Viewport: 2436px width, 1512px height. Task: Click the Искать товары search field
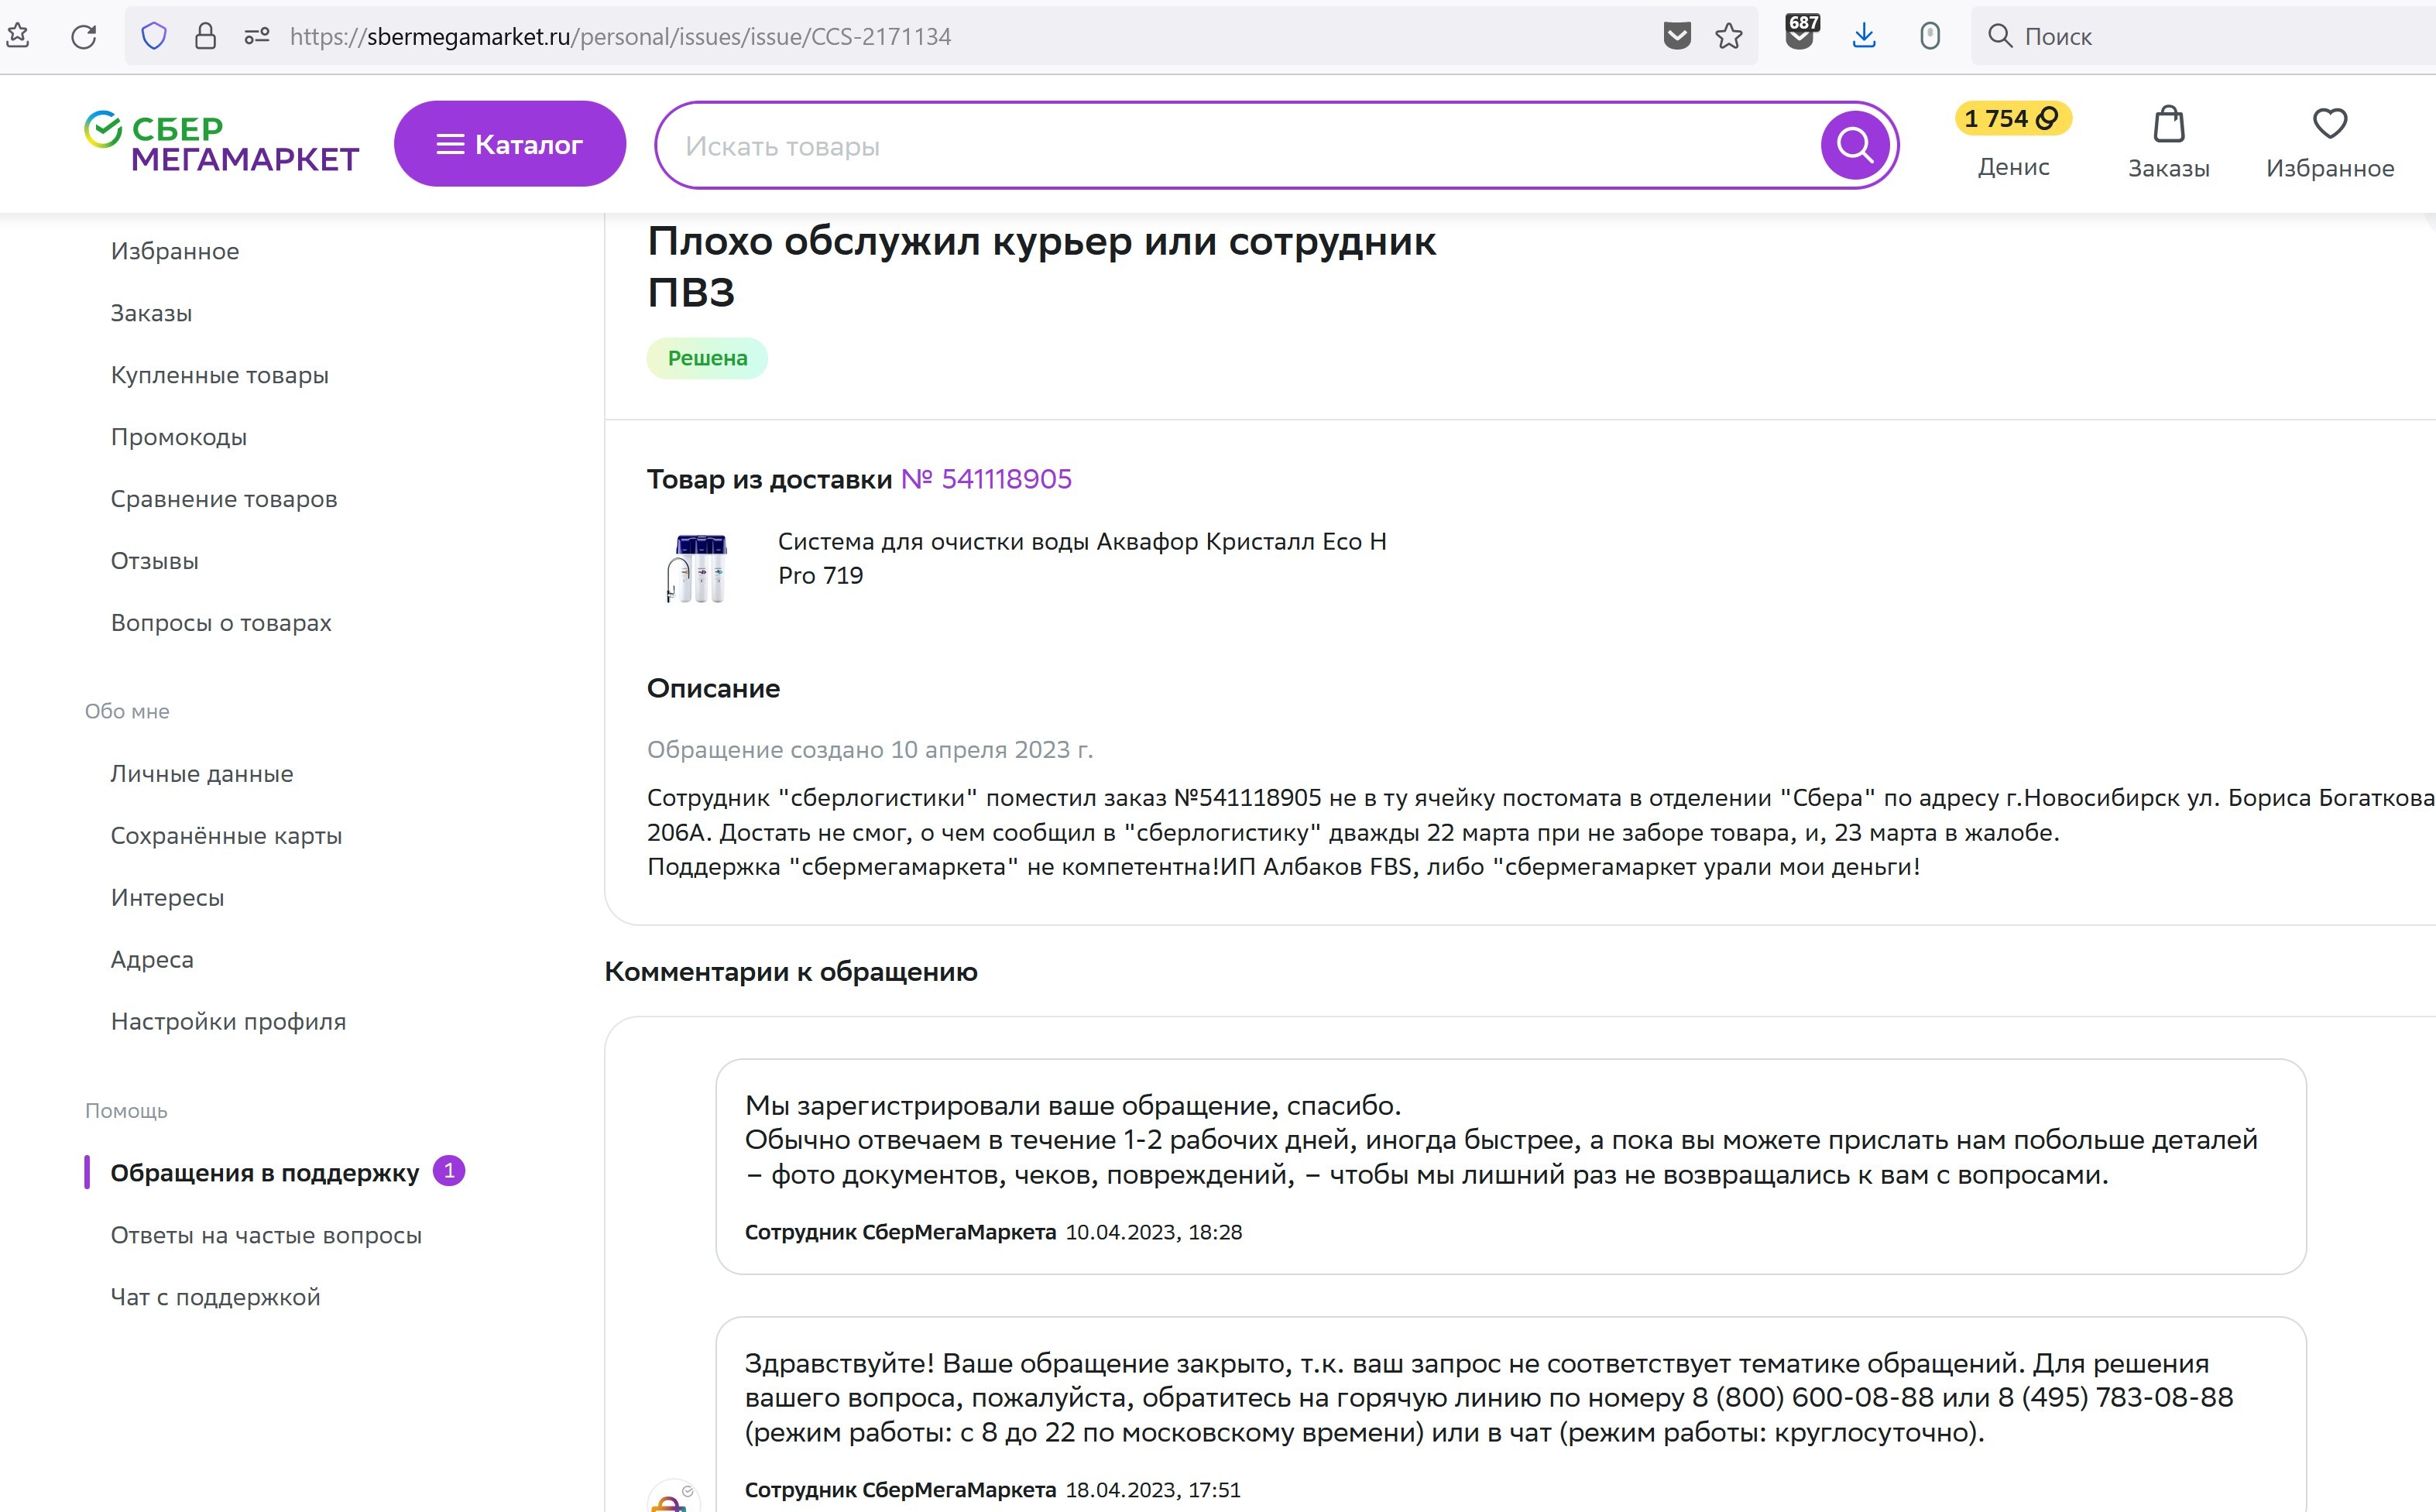tap(1240, 146)
